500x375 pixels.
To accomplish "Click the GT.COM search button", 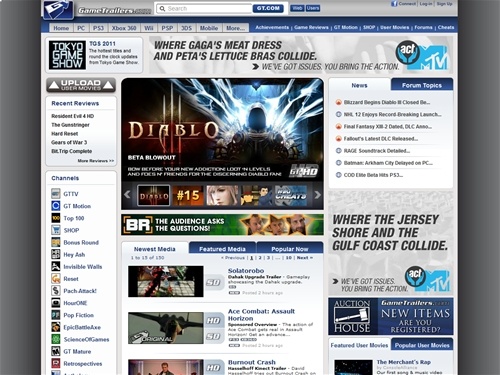I will coord(268,8).
